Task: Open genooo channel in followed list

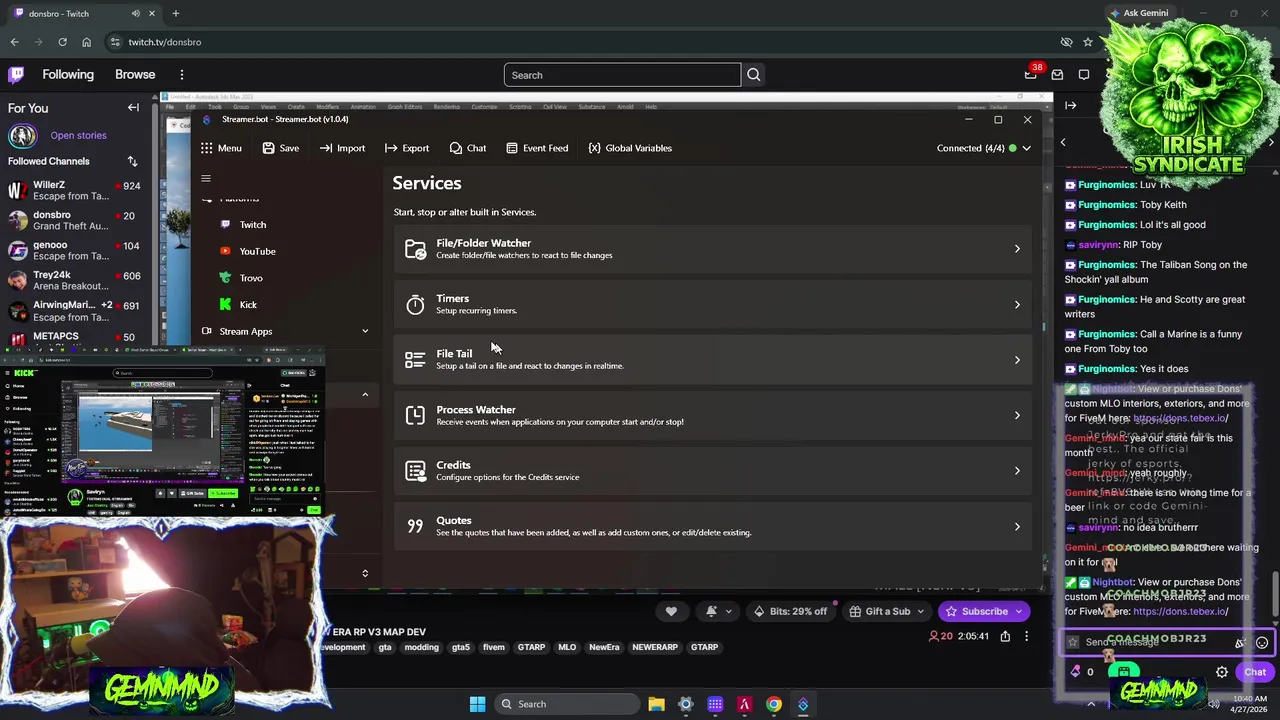Action: coord(74,250)
